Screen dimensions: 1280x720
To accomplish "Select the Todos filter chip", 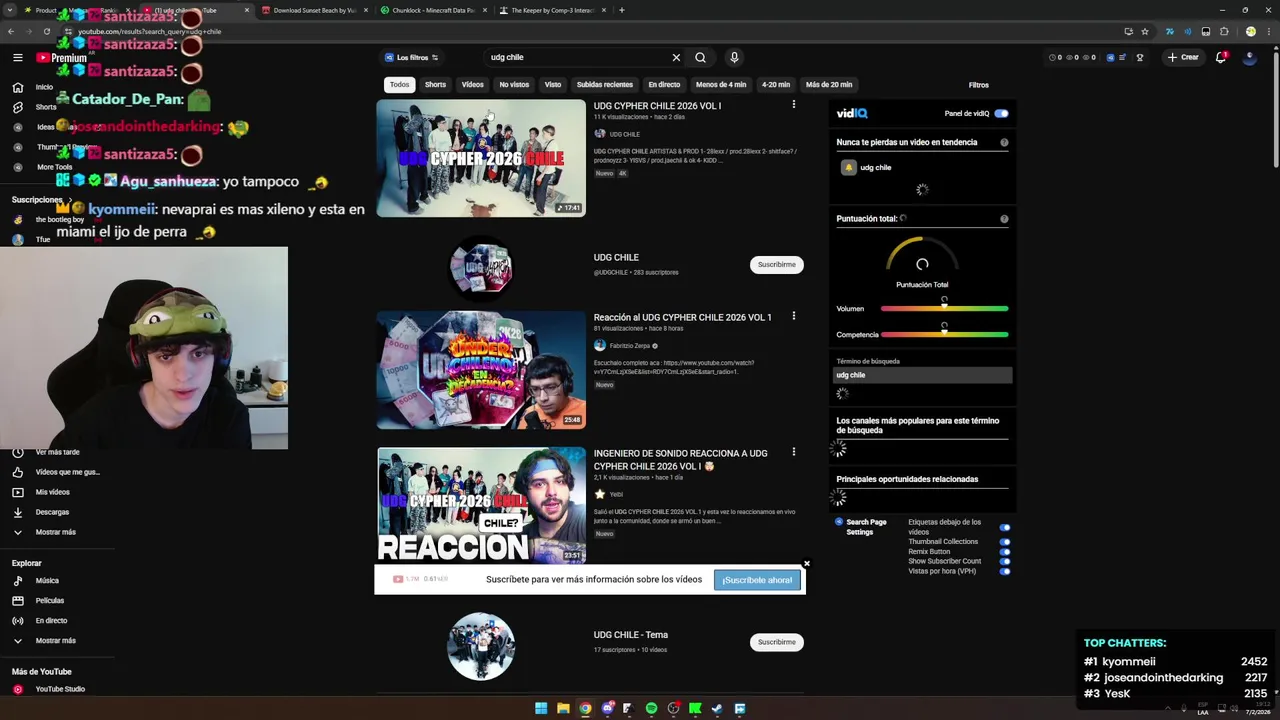I will pos(399,85).
